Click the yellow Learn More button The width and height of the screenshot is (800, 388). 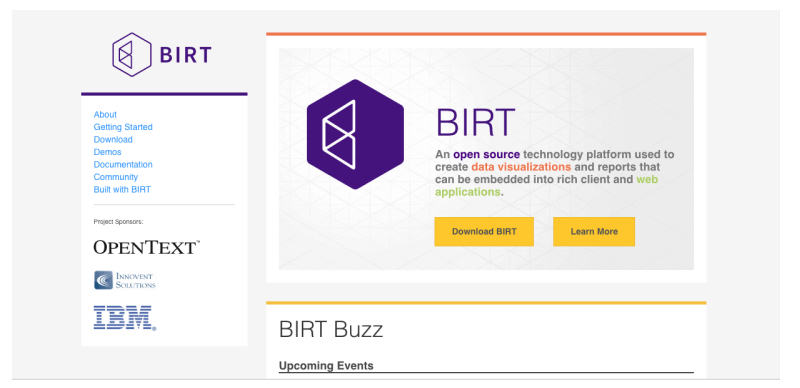coord(594,232)
